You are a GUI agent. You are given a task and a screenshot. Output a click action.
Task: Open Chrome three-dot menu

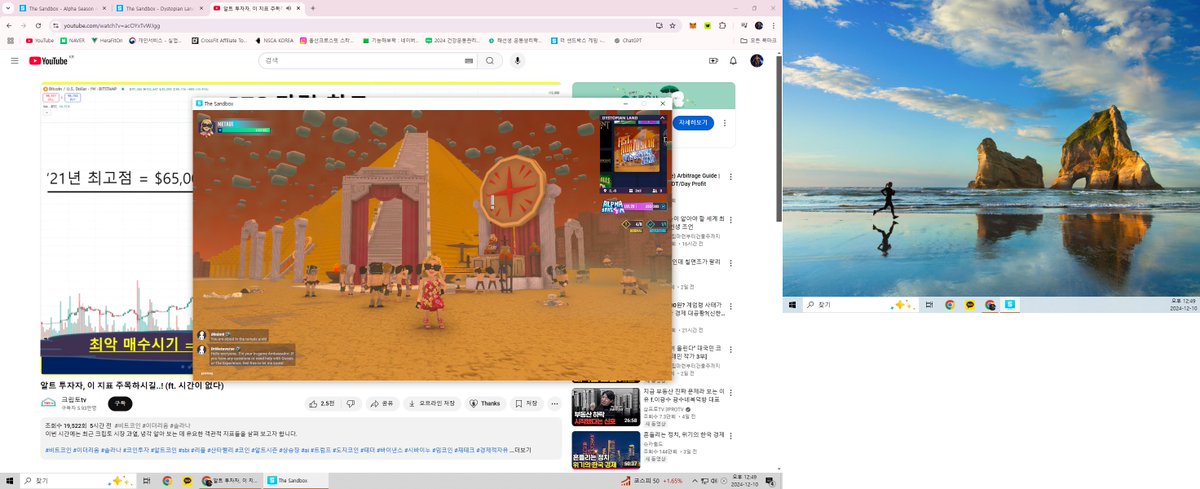[x=775, y=25]
